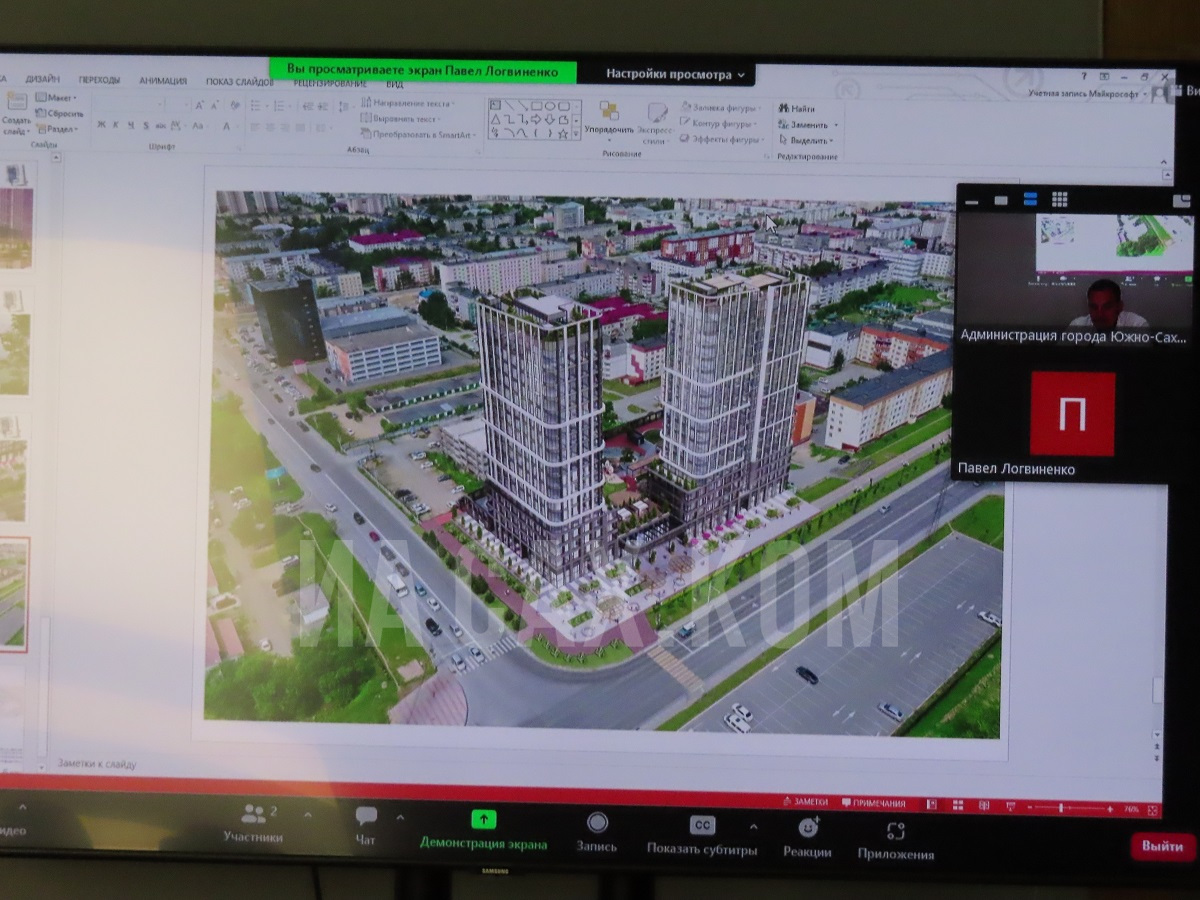
Task: Increase font size in ribbon
Action: [200, 105]
